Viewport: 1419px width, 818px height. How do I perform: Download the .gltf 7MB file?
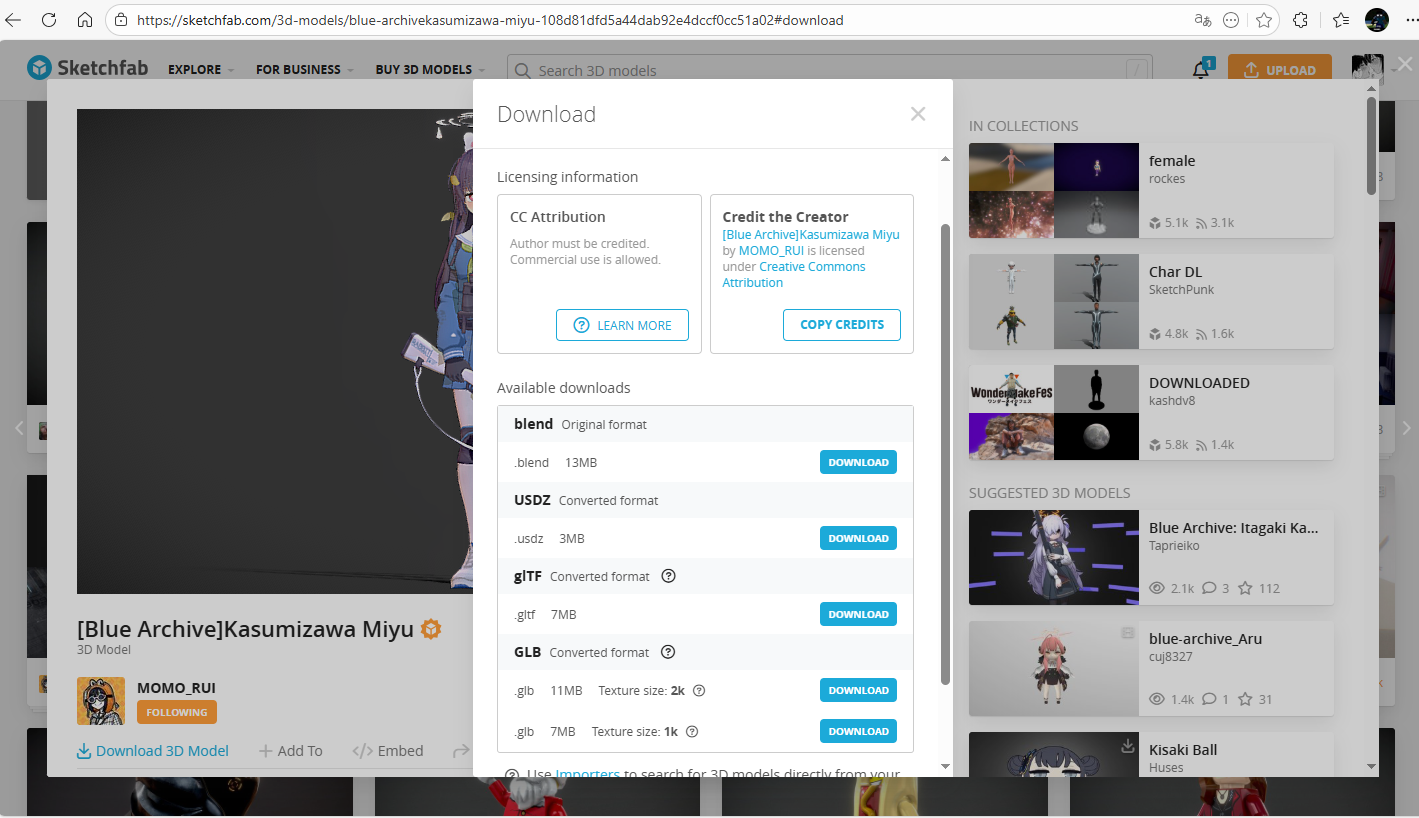(858, 614)
